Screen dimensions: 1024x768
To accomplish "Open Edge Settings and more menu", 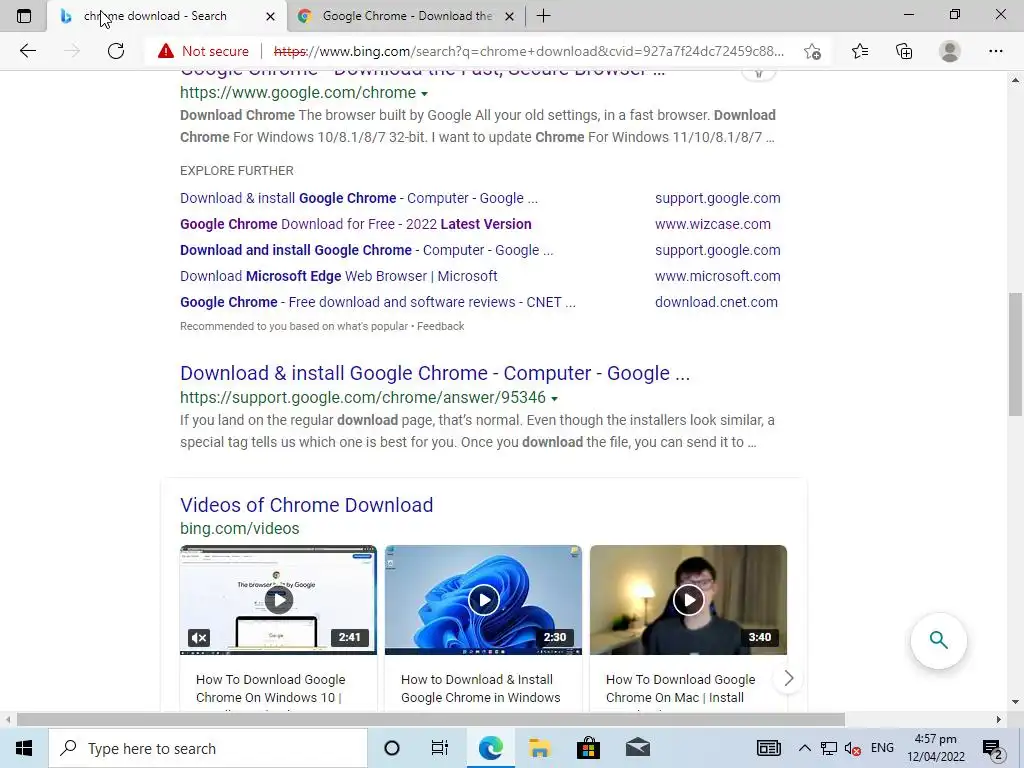I will (995, 51).
